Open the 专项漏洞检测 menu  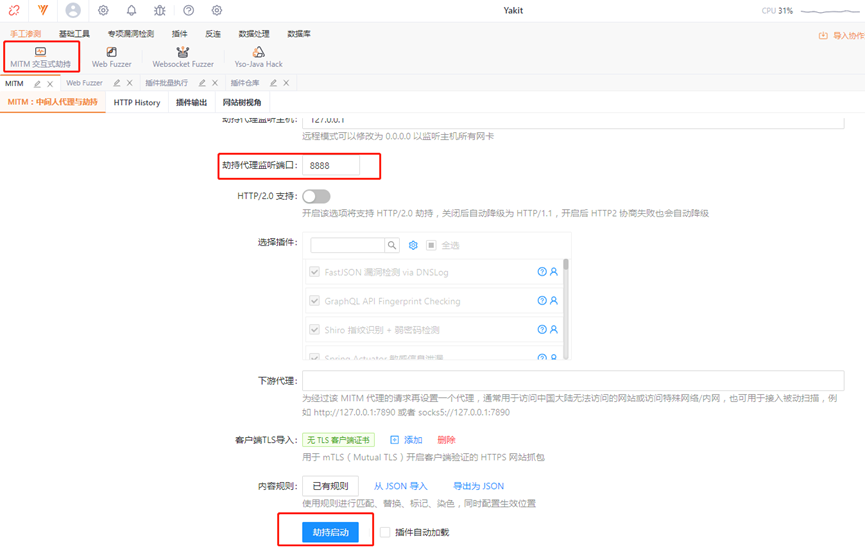[x=131, y=34]
